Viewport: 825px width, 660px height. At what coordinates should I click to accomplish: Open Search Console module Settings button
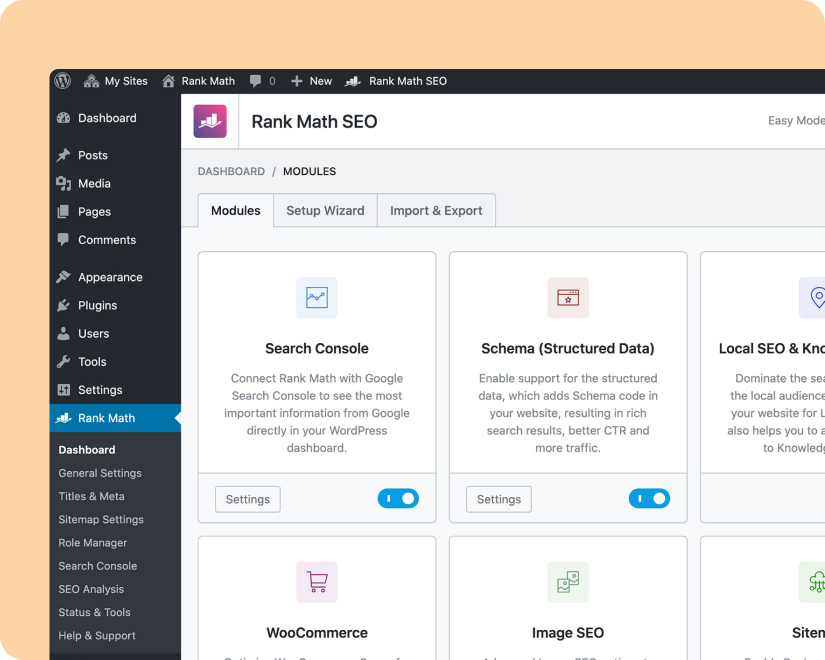248,499
